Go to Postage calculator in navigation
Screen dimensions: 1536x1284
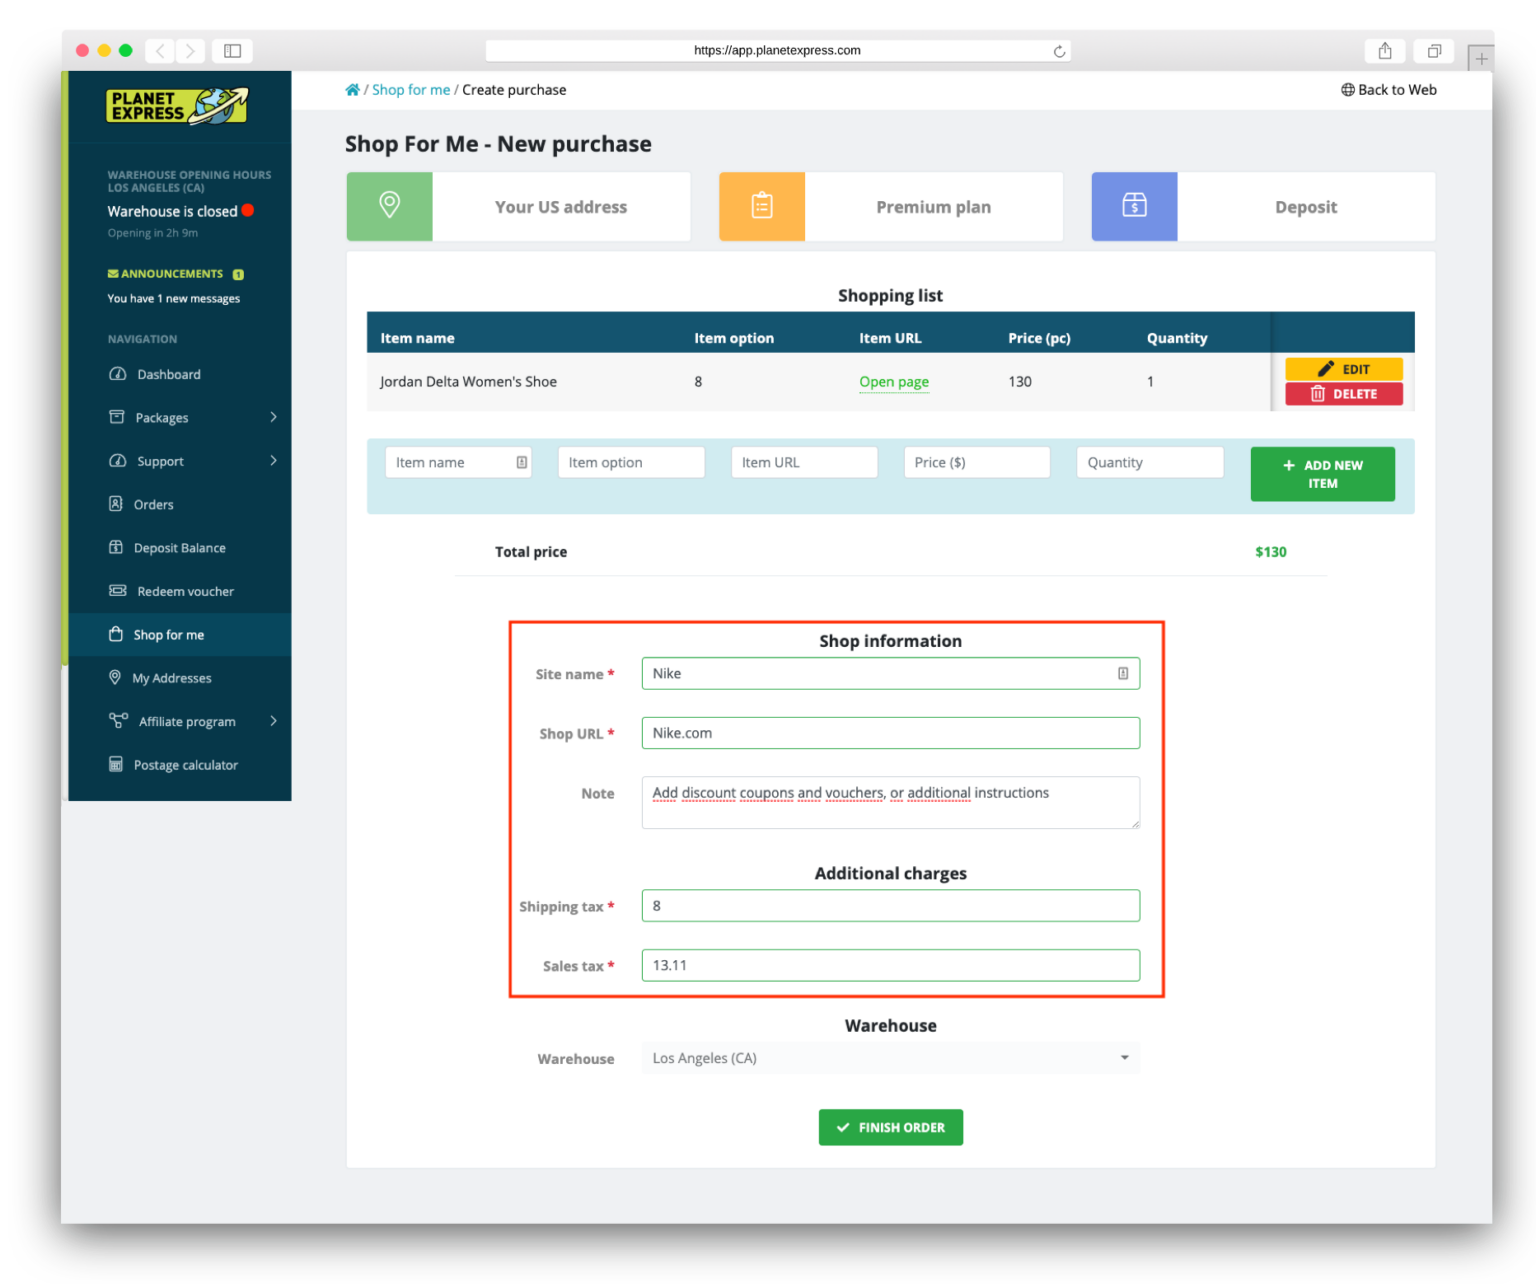coord(185,765)
